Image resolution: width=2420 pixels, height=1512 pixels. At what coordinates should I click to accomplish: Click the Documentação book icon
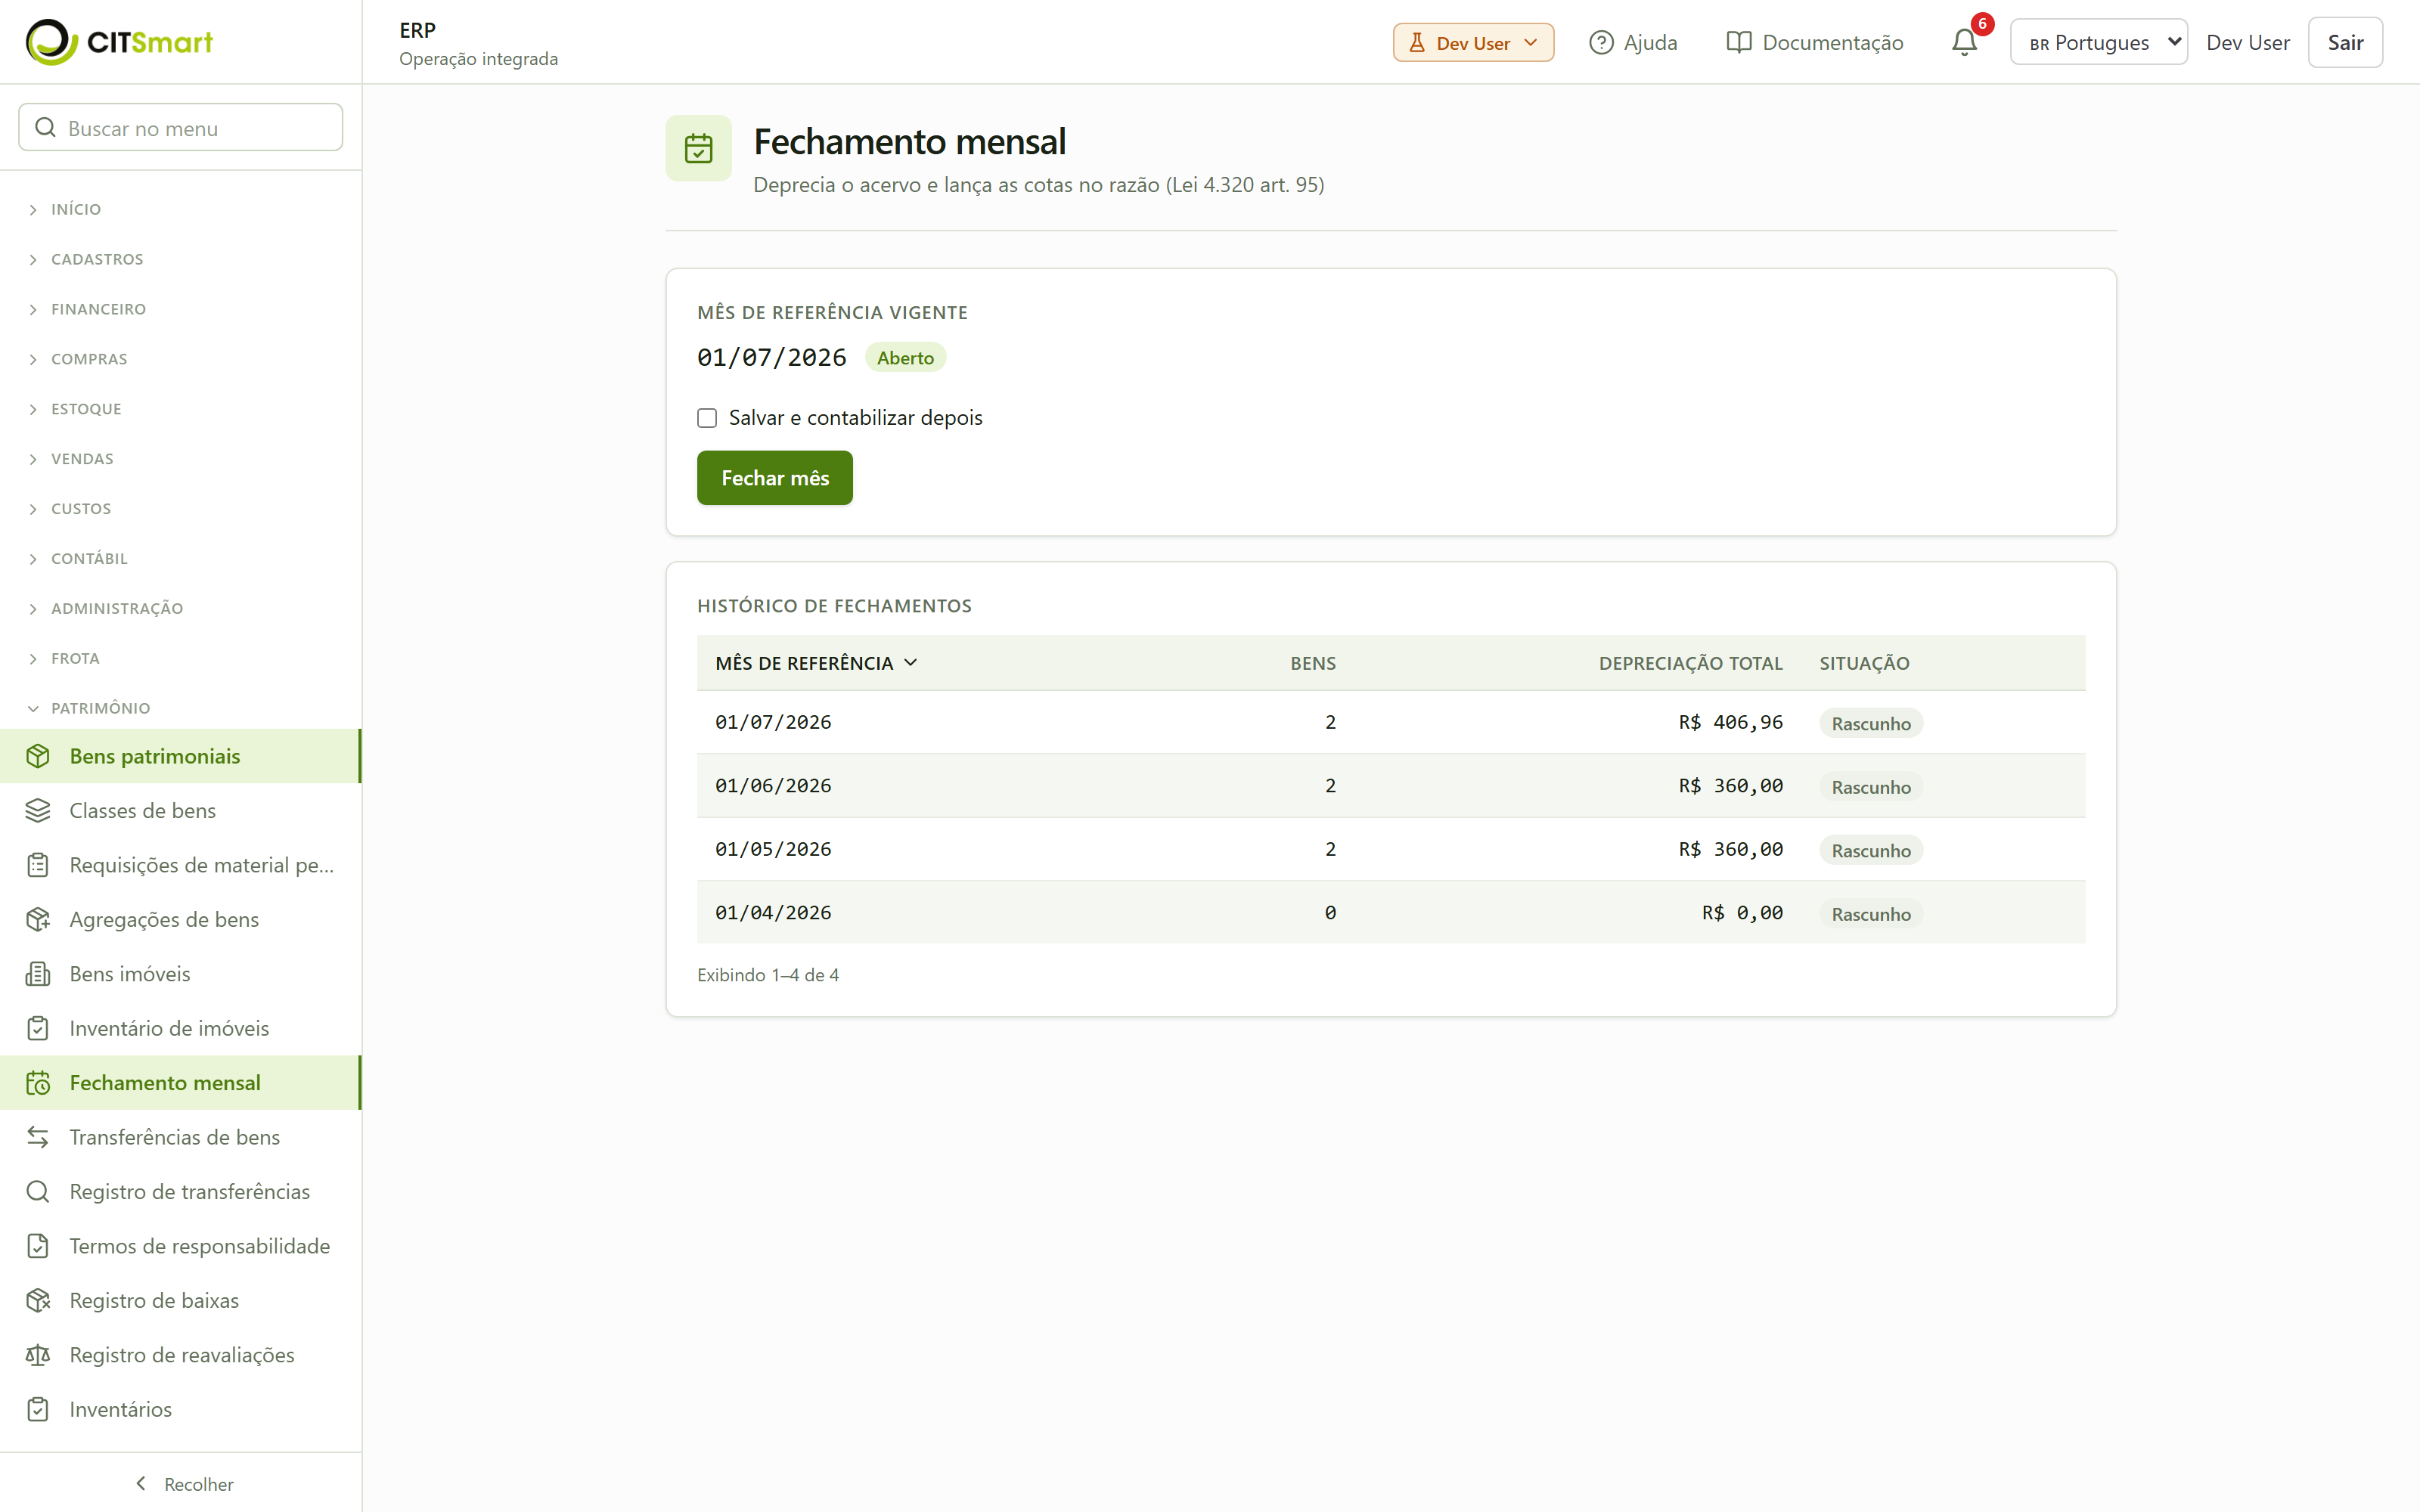(1739, 42)
